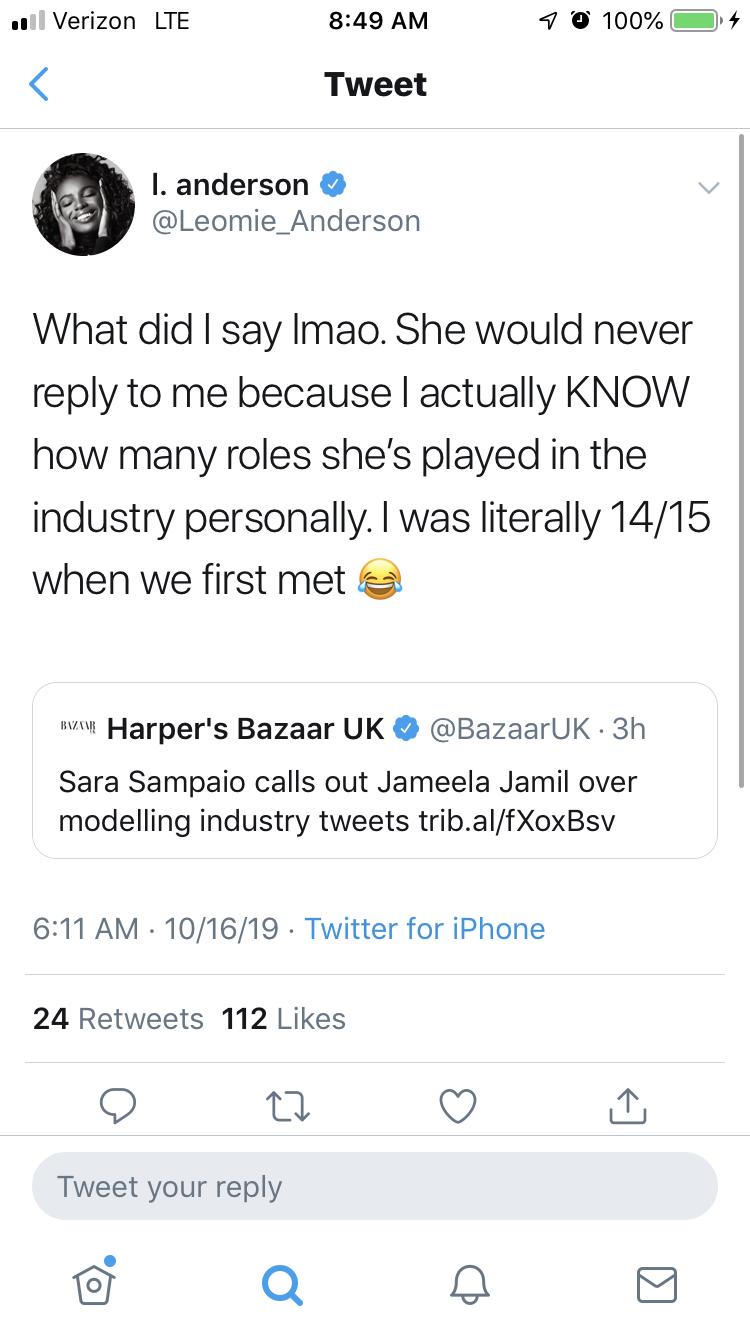Tap the @Leomie_Anderson handle
Screen dimensions: 750x1334
coord(285,221)
